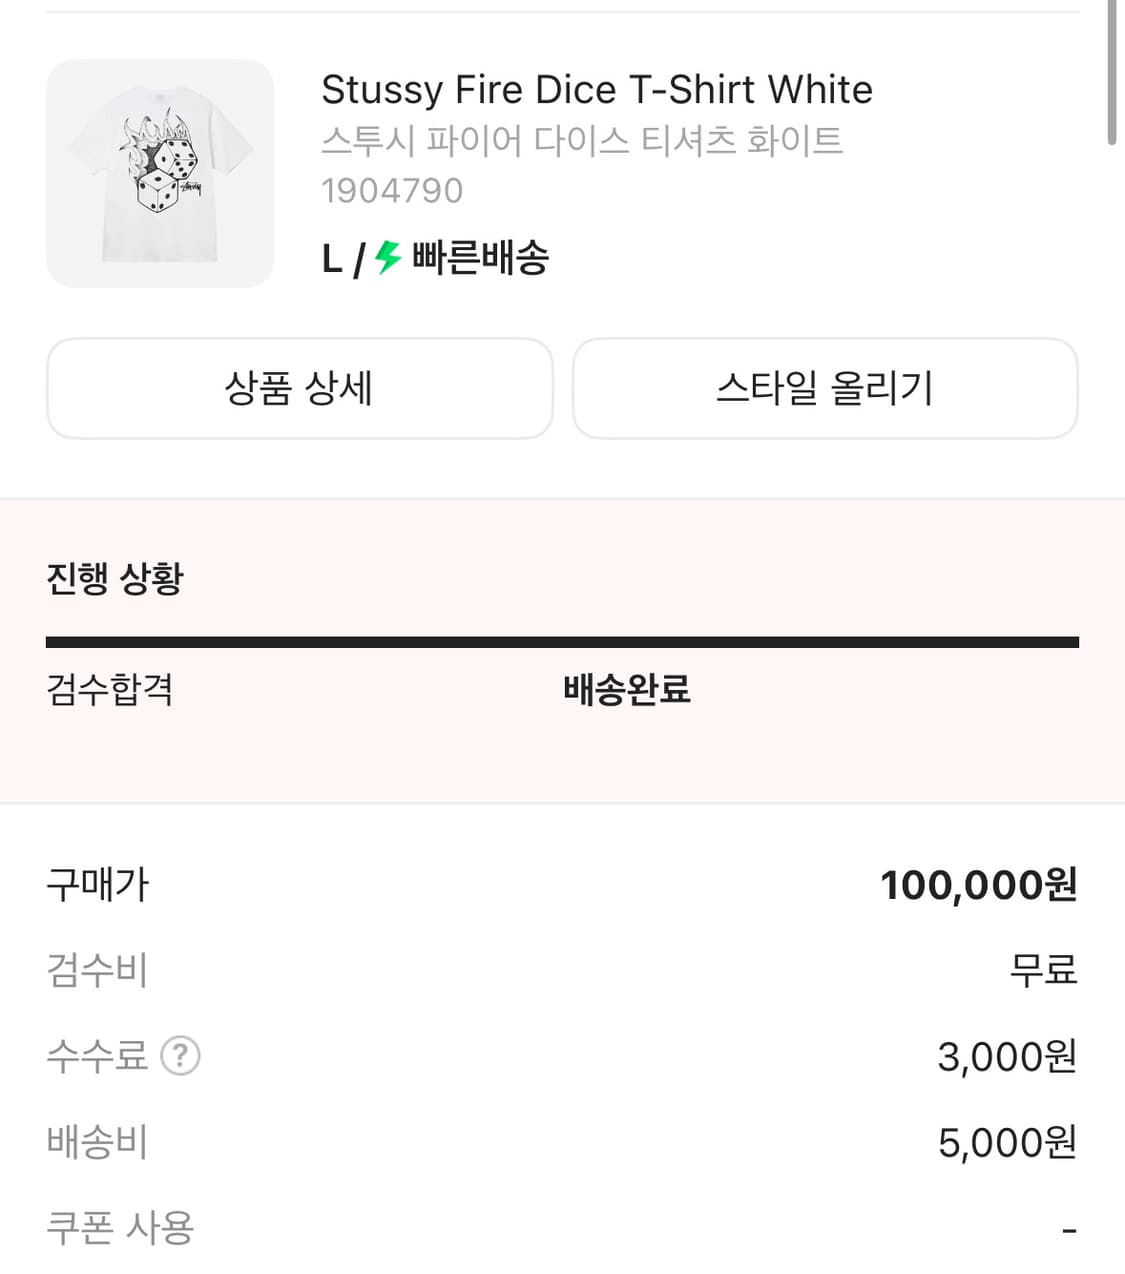1125x1274 pixels.
Task: Open the Stussy T-shirt product thumbnail
Action: pyautogui.click(x=160, y=174)
